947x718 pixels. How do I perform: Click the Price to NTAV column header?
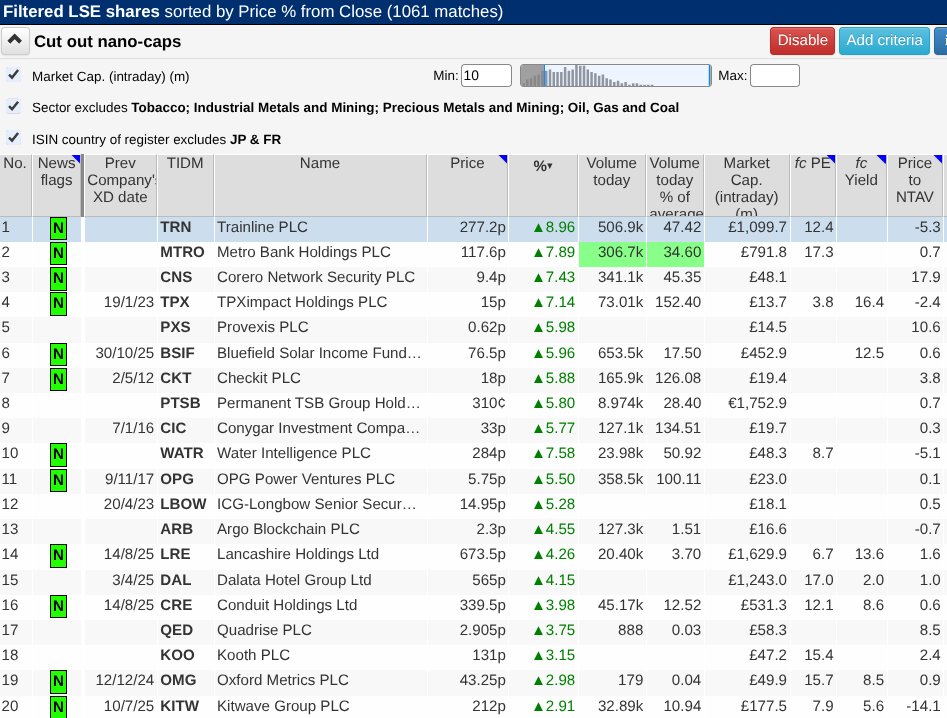(x=915, y=185)
